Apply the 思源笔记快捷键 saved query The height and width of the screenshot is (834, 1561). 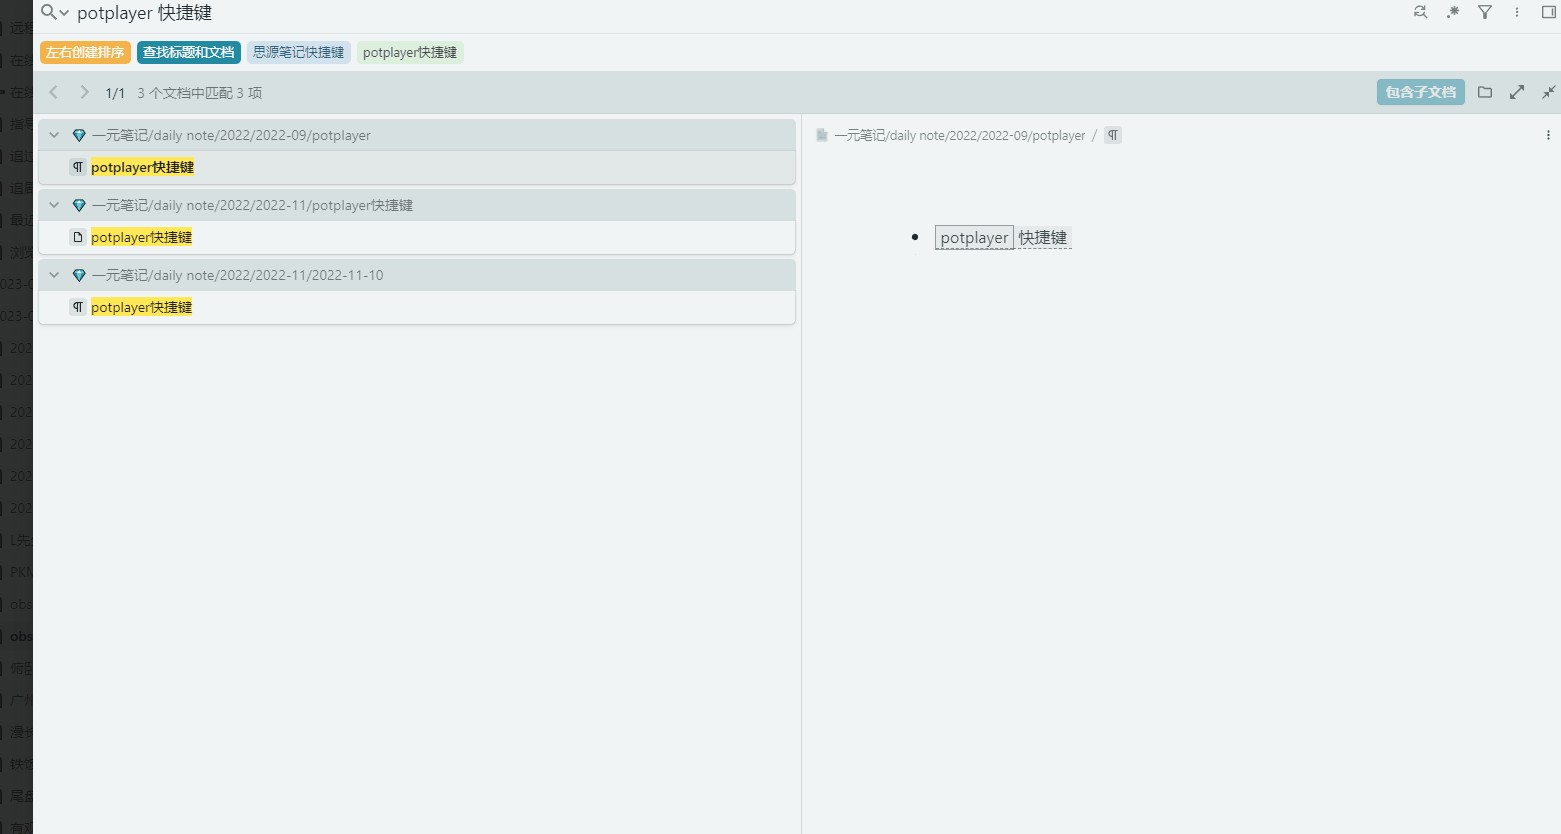coord(298,52)
